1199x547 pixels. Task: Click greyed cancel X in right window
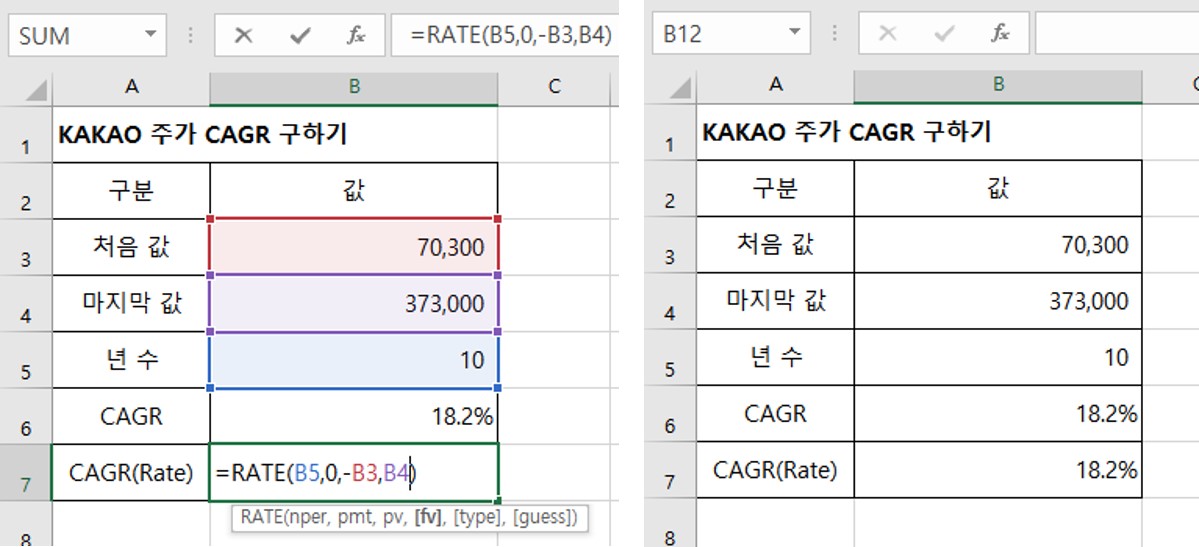887,34
